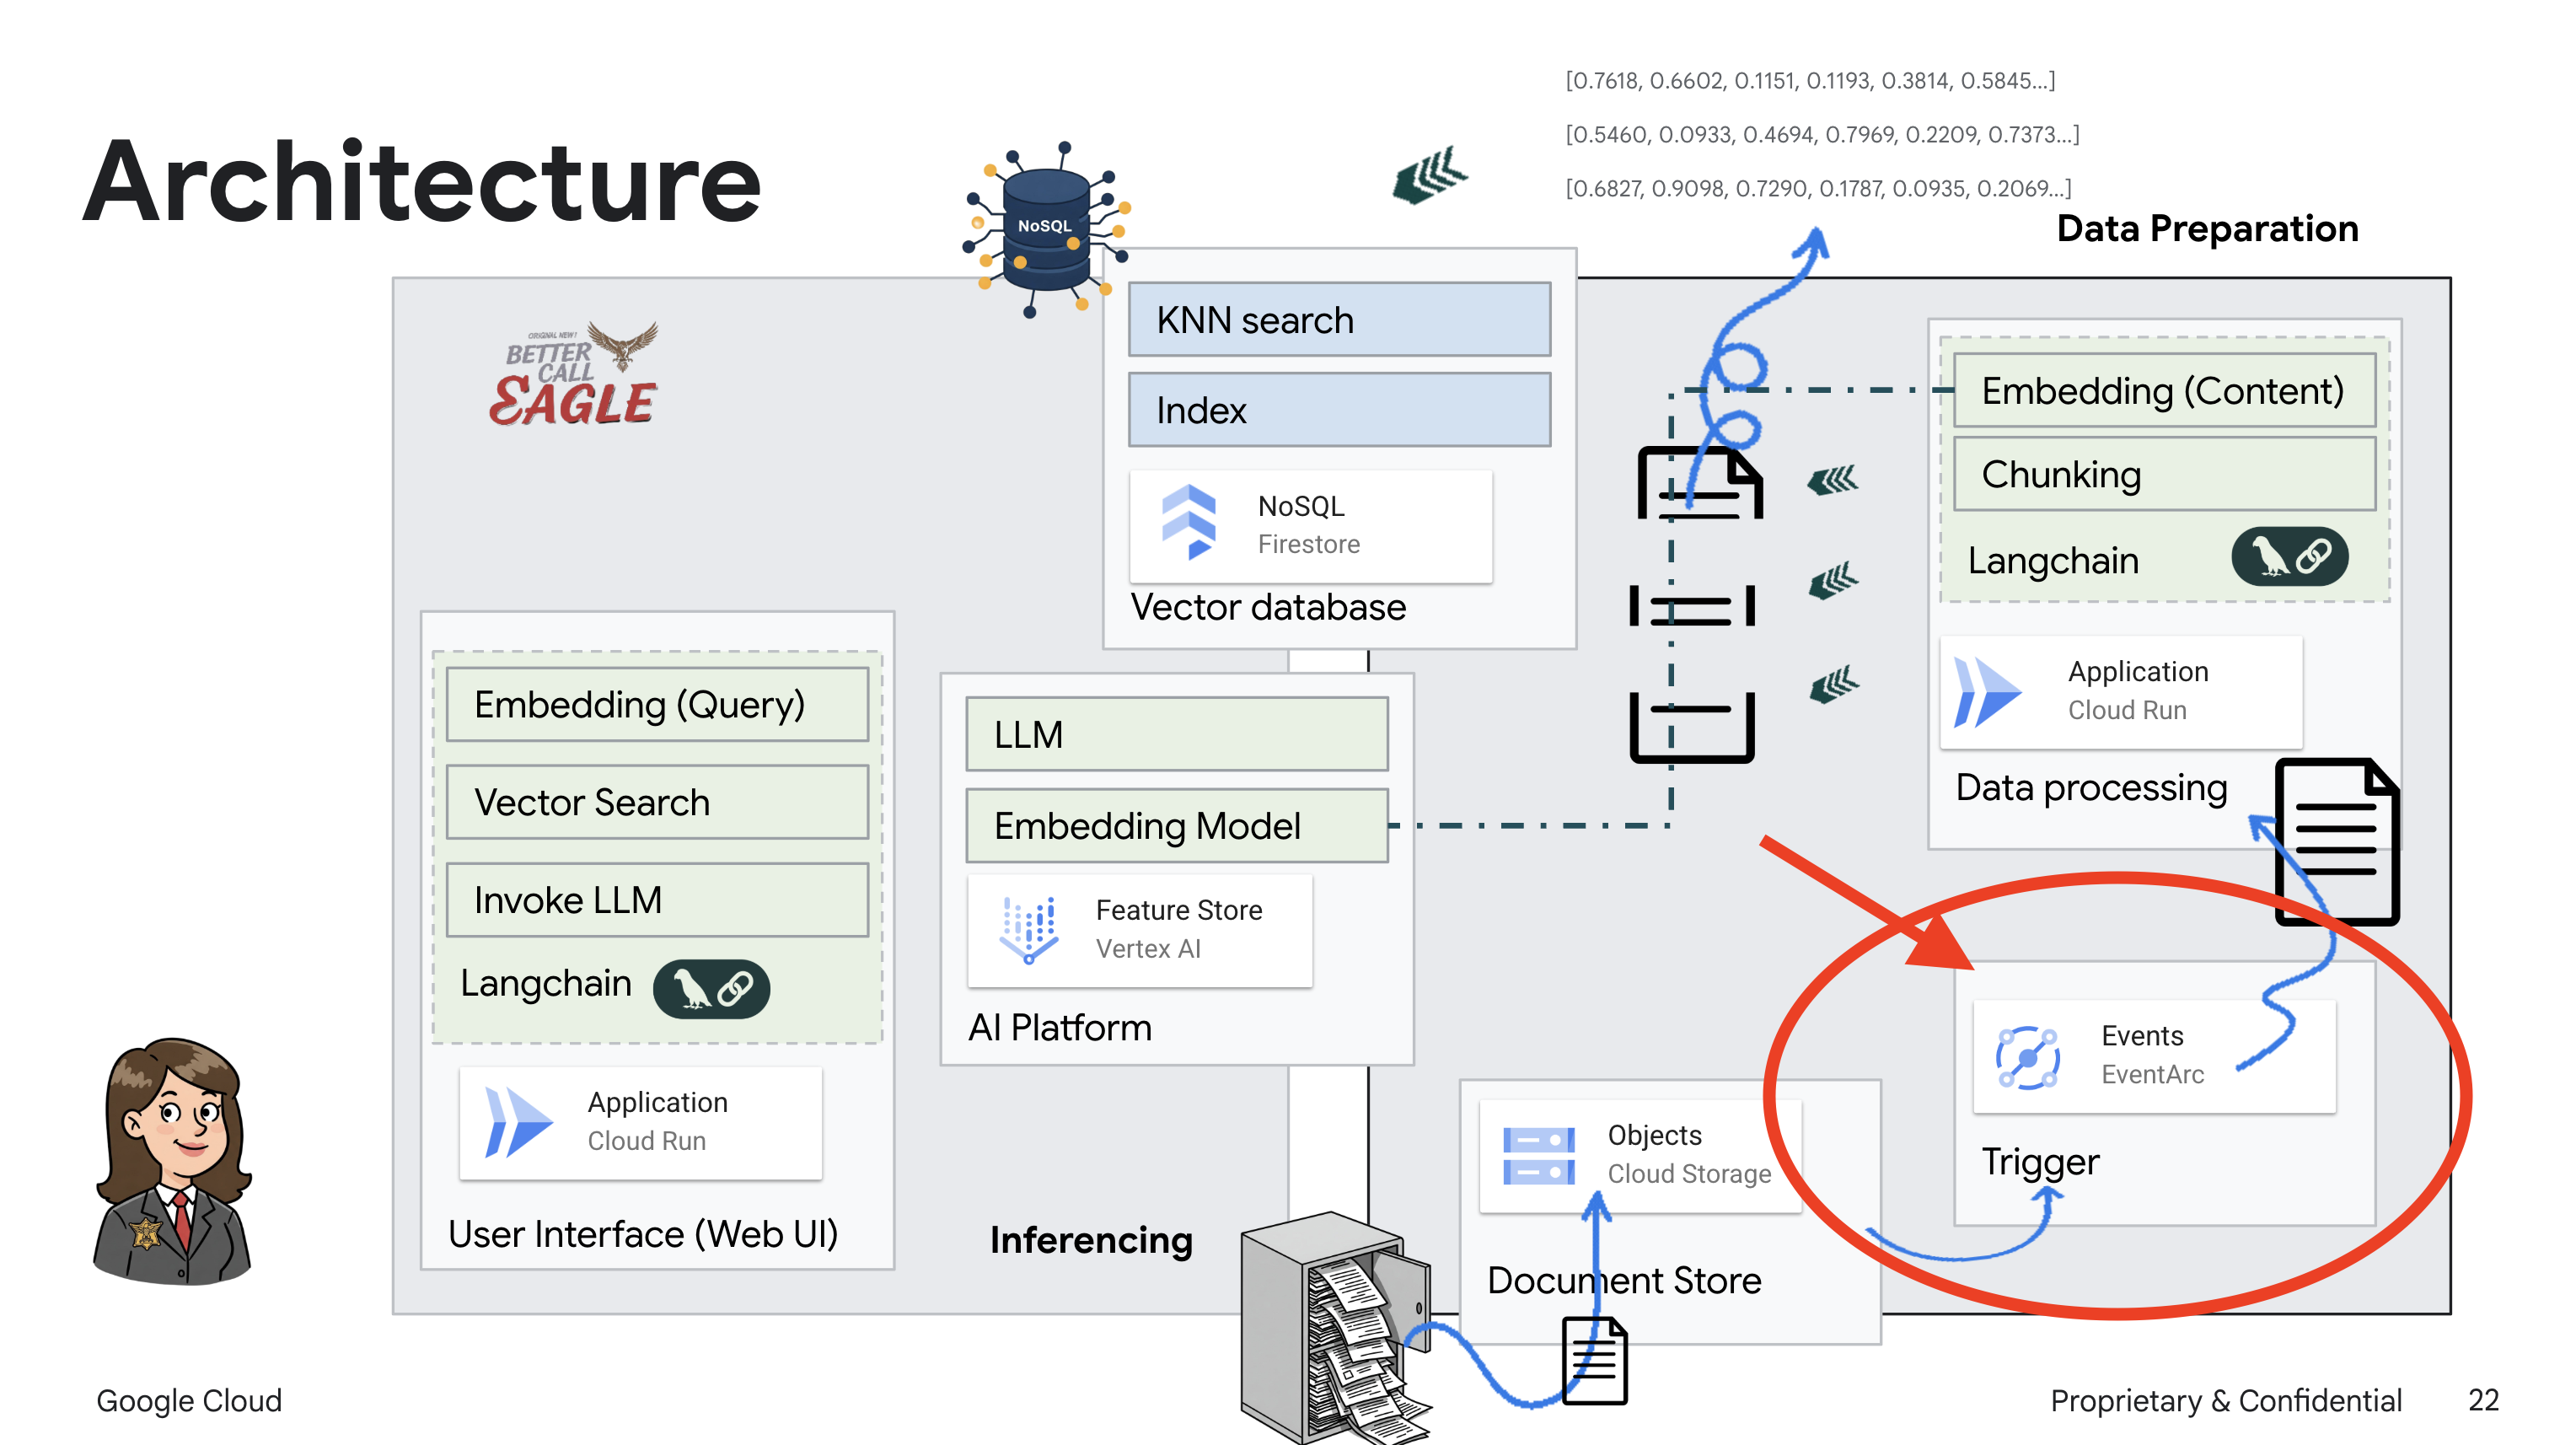Select the KNN search box
This screenshot has width=2576, height=1445.
(x=1339, y=320)
